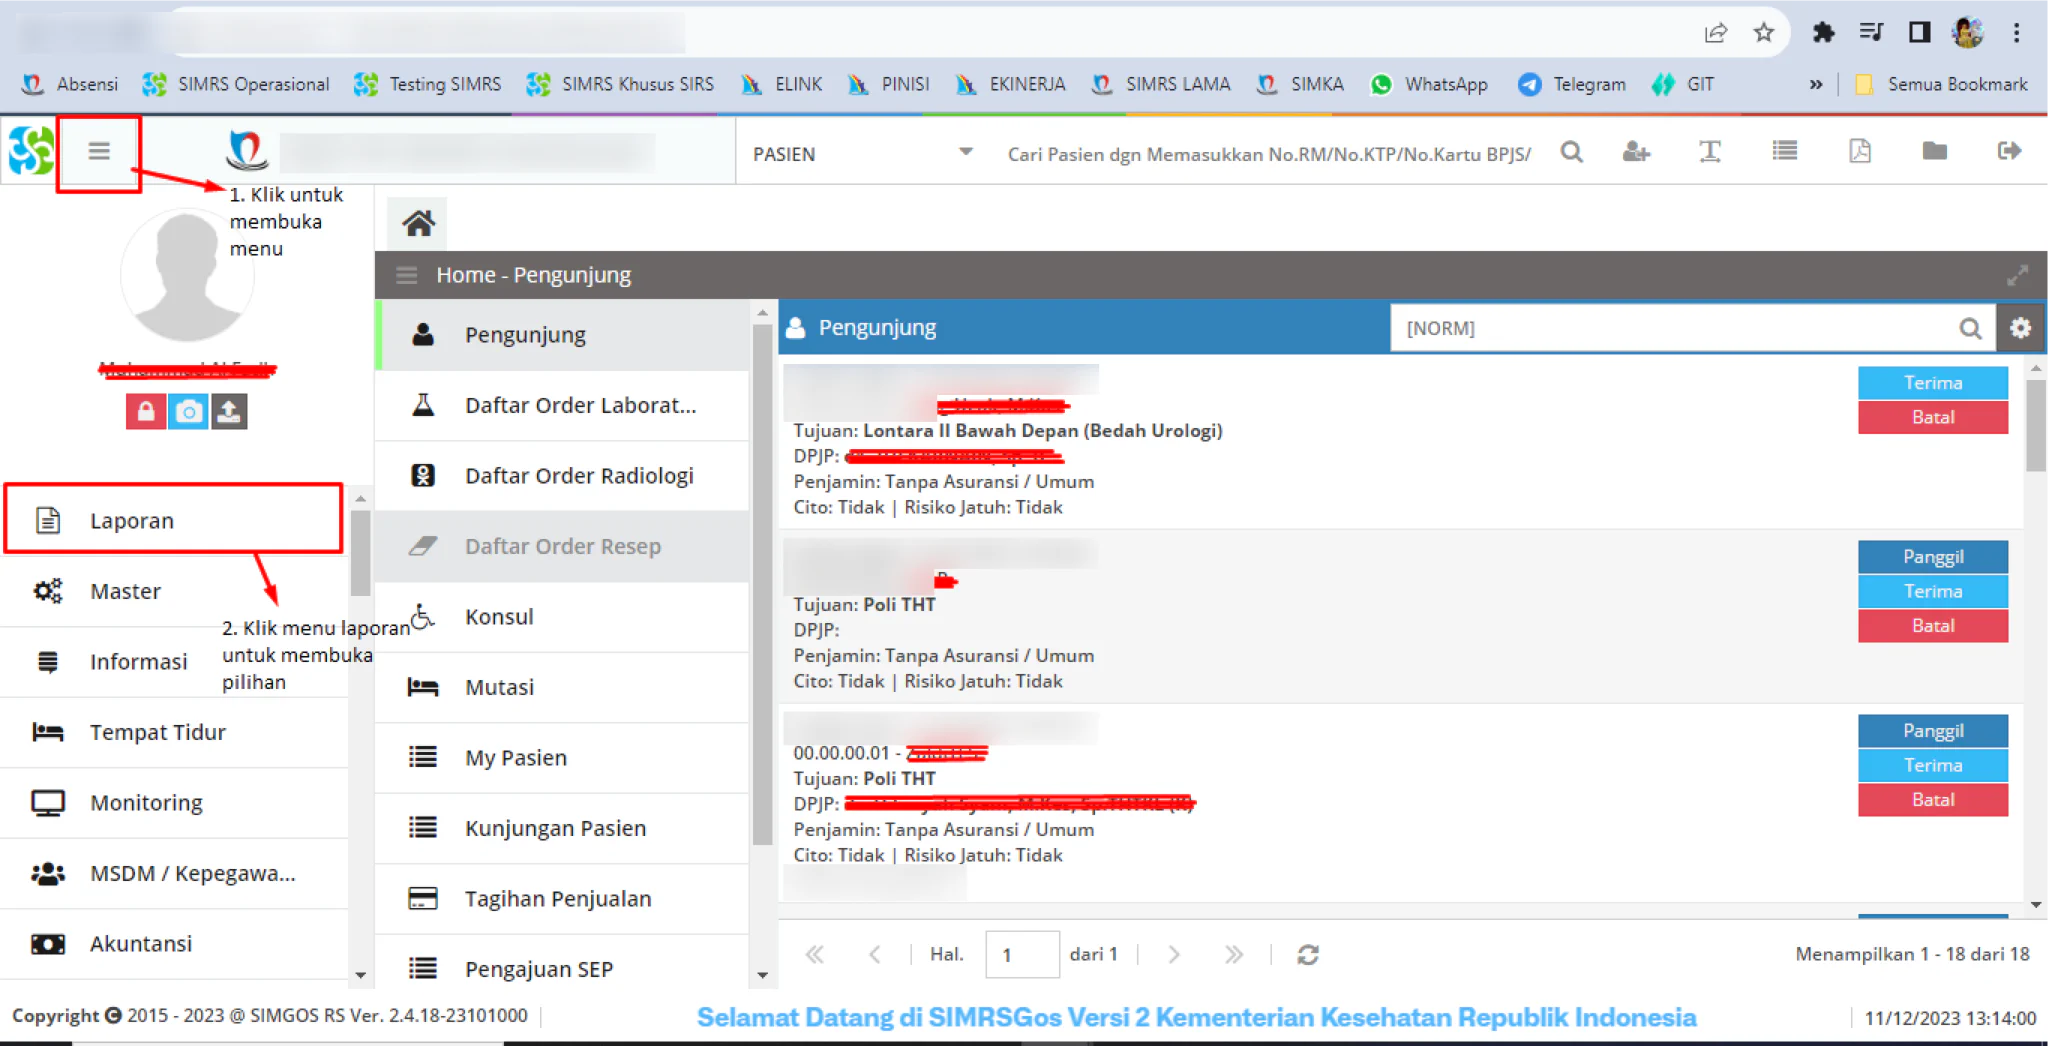Open the Konsul menu entry
Image resolution: width=2048 pixels, height=1046 pixels.
[x=562, y=617]
